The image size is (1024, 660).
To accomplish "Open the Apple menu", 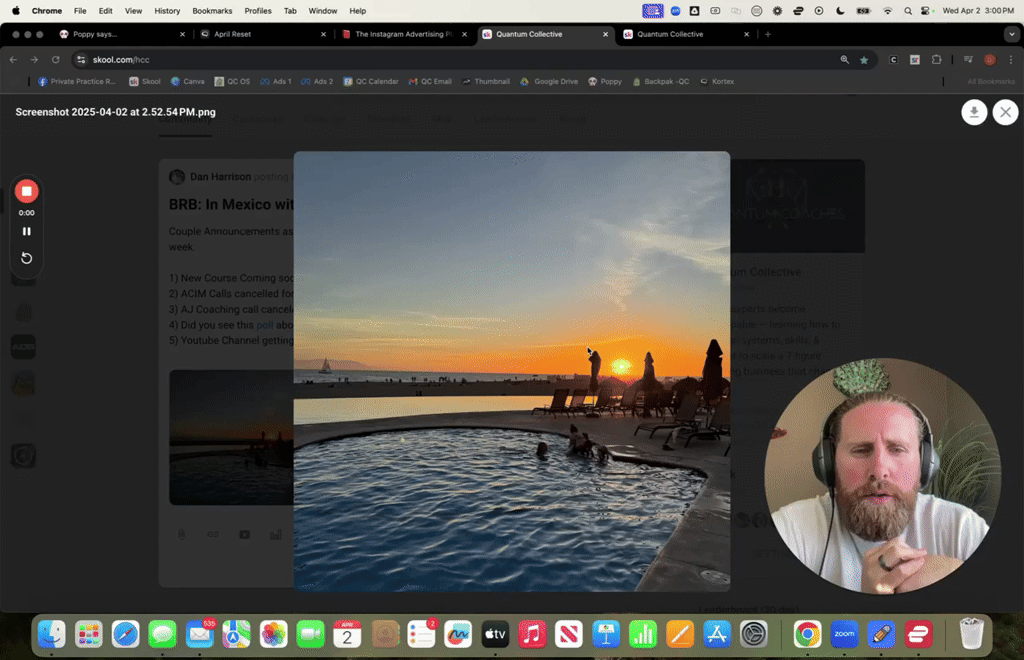I will (16, 10).
